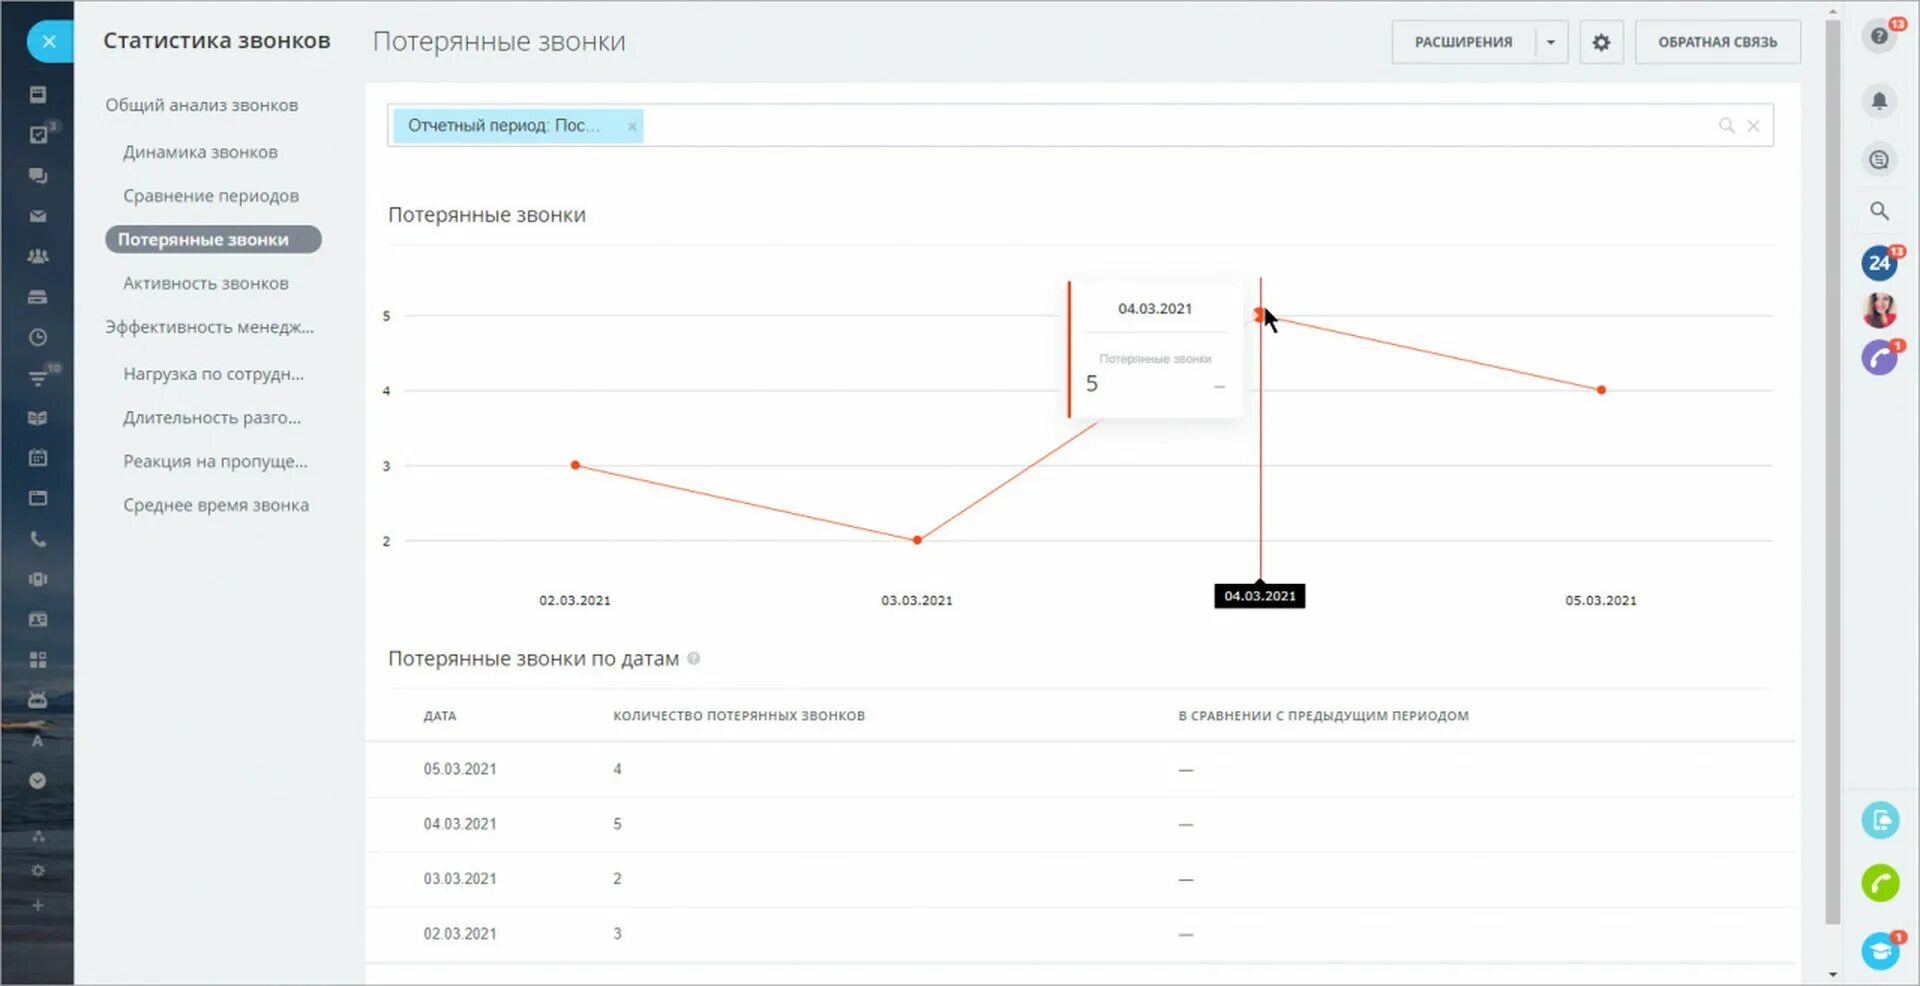Expand the РАСШИРЕНИЯ dropdown arrow
Viewport: 1920px width, 986px height.
click(1551, 42)
